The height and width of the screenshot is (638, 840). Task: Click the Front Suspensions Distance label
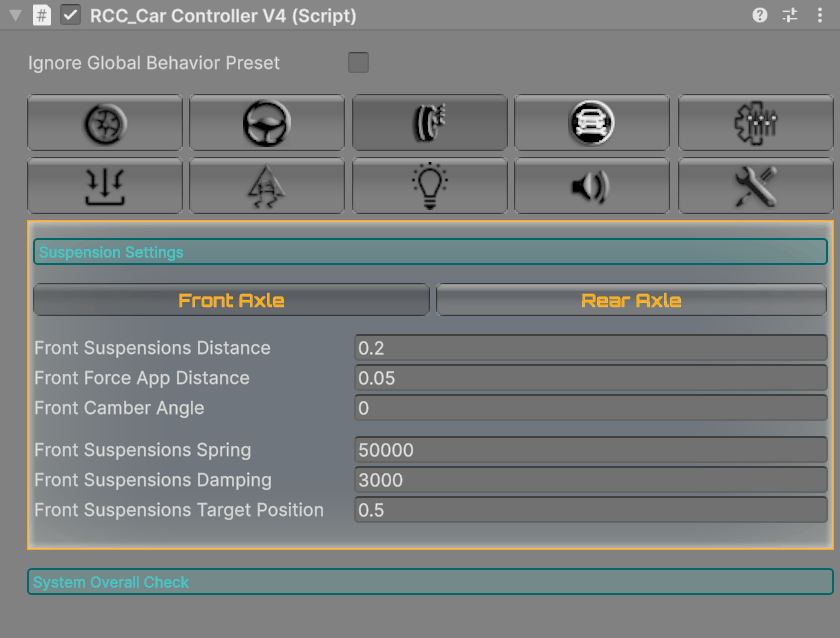152,348
